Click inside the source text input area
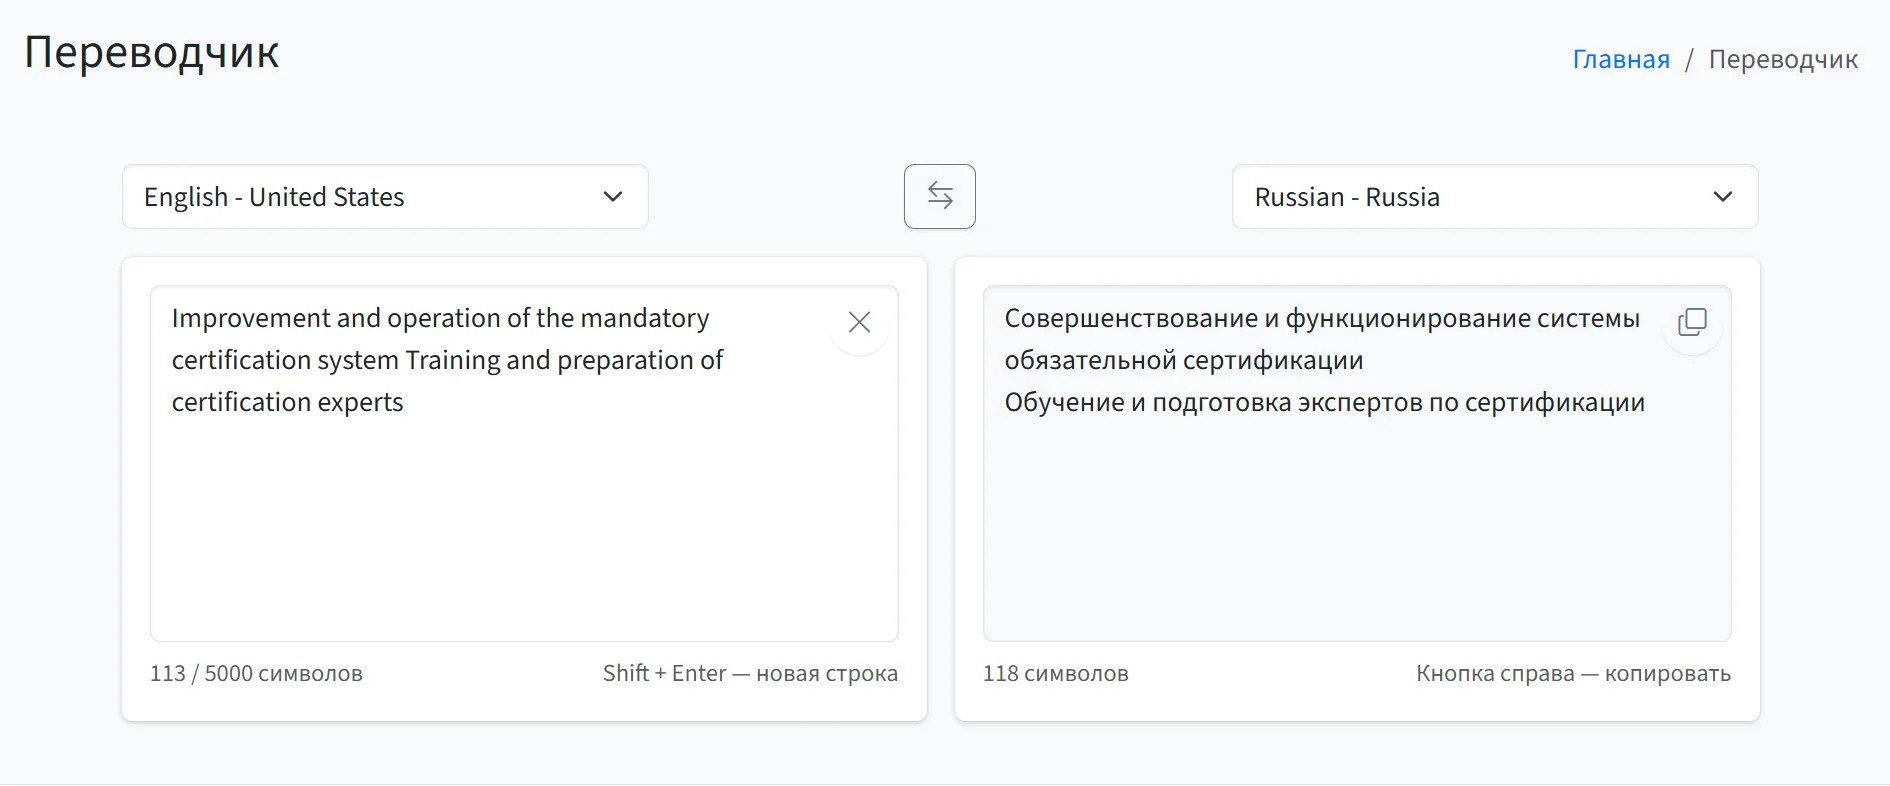The width and height of the screenshot is (1890, 786). pyautogui.click(x=524, y=520)
